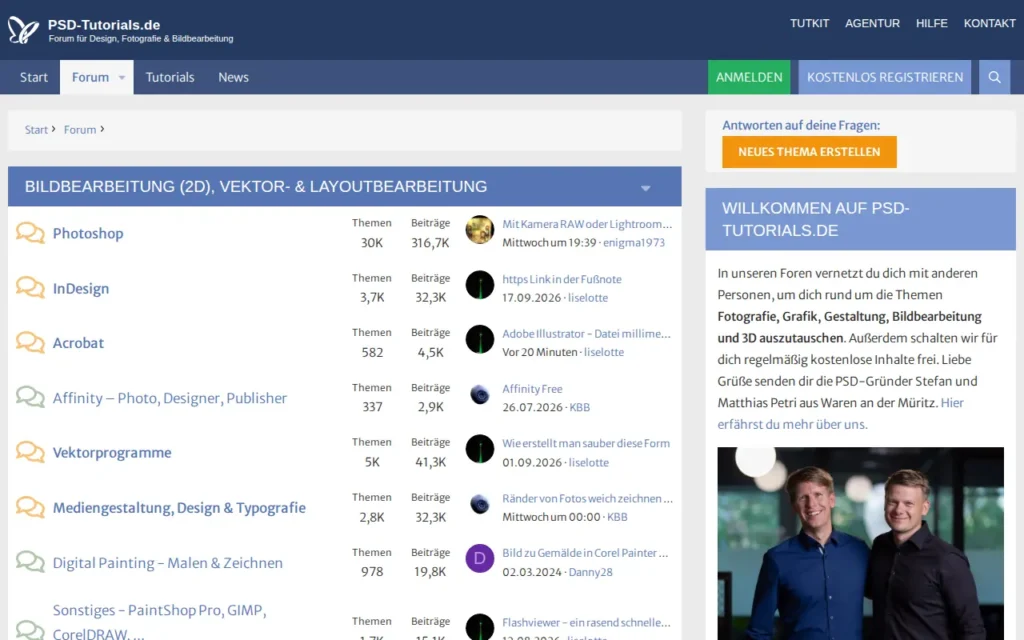1024x640 pixels.
Task: Click the PSD founders photo
Action: [x=860, y=543]
